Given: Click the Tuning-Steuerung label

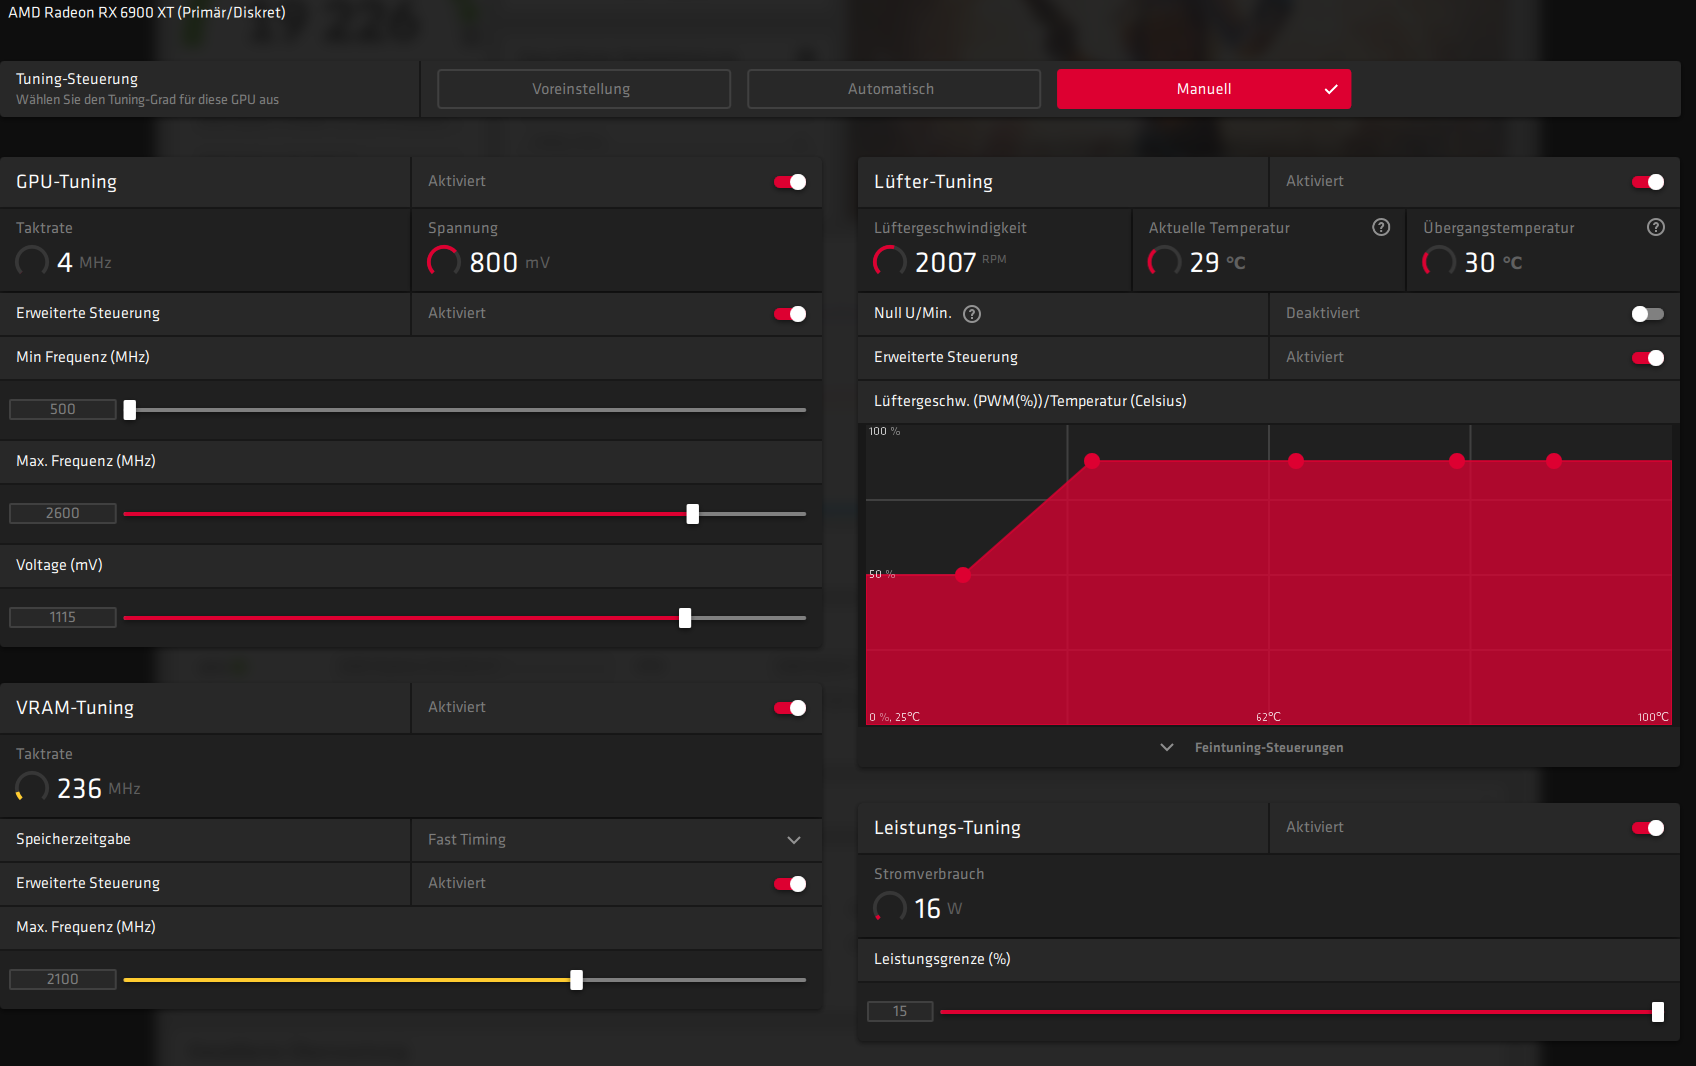Looking at the screenshot, I should click(x=77, y=79).
